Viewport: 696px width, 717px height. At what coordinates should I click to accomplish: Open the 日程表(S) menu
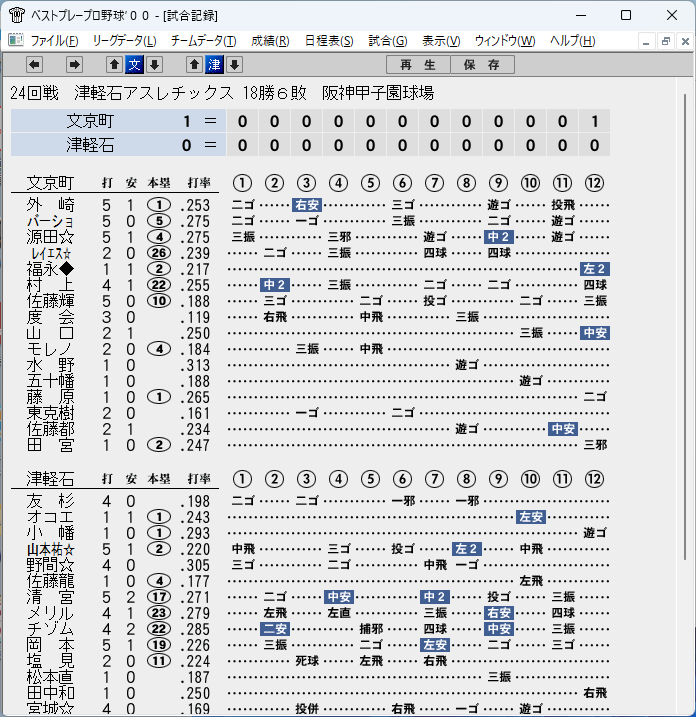[329, 41]
